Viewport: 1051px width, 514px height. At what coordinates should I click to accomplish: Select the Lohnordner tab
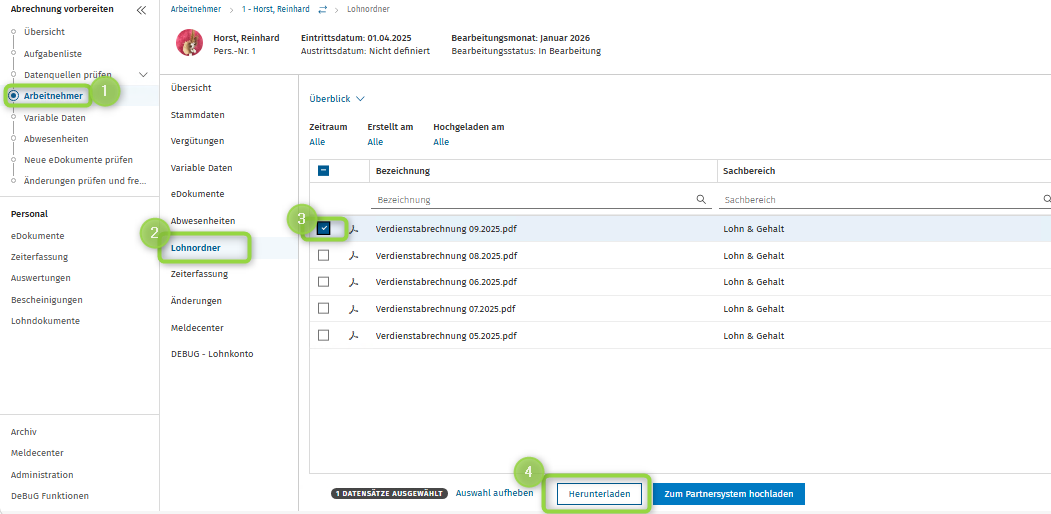click(196, 248)
